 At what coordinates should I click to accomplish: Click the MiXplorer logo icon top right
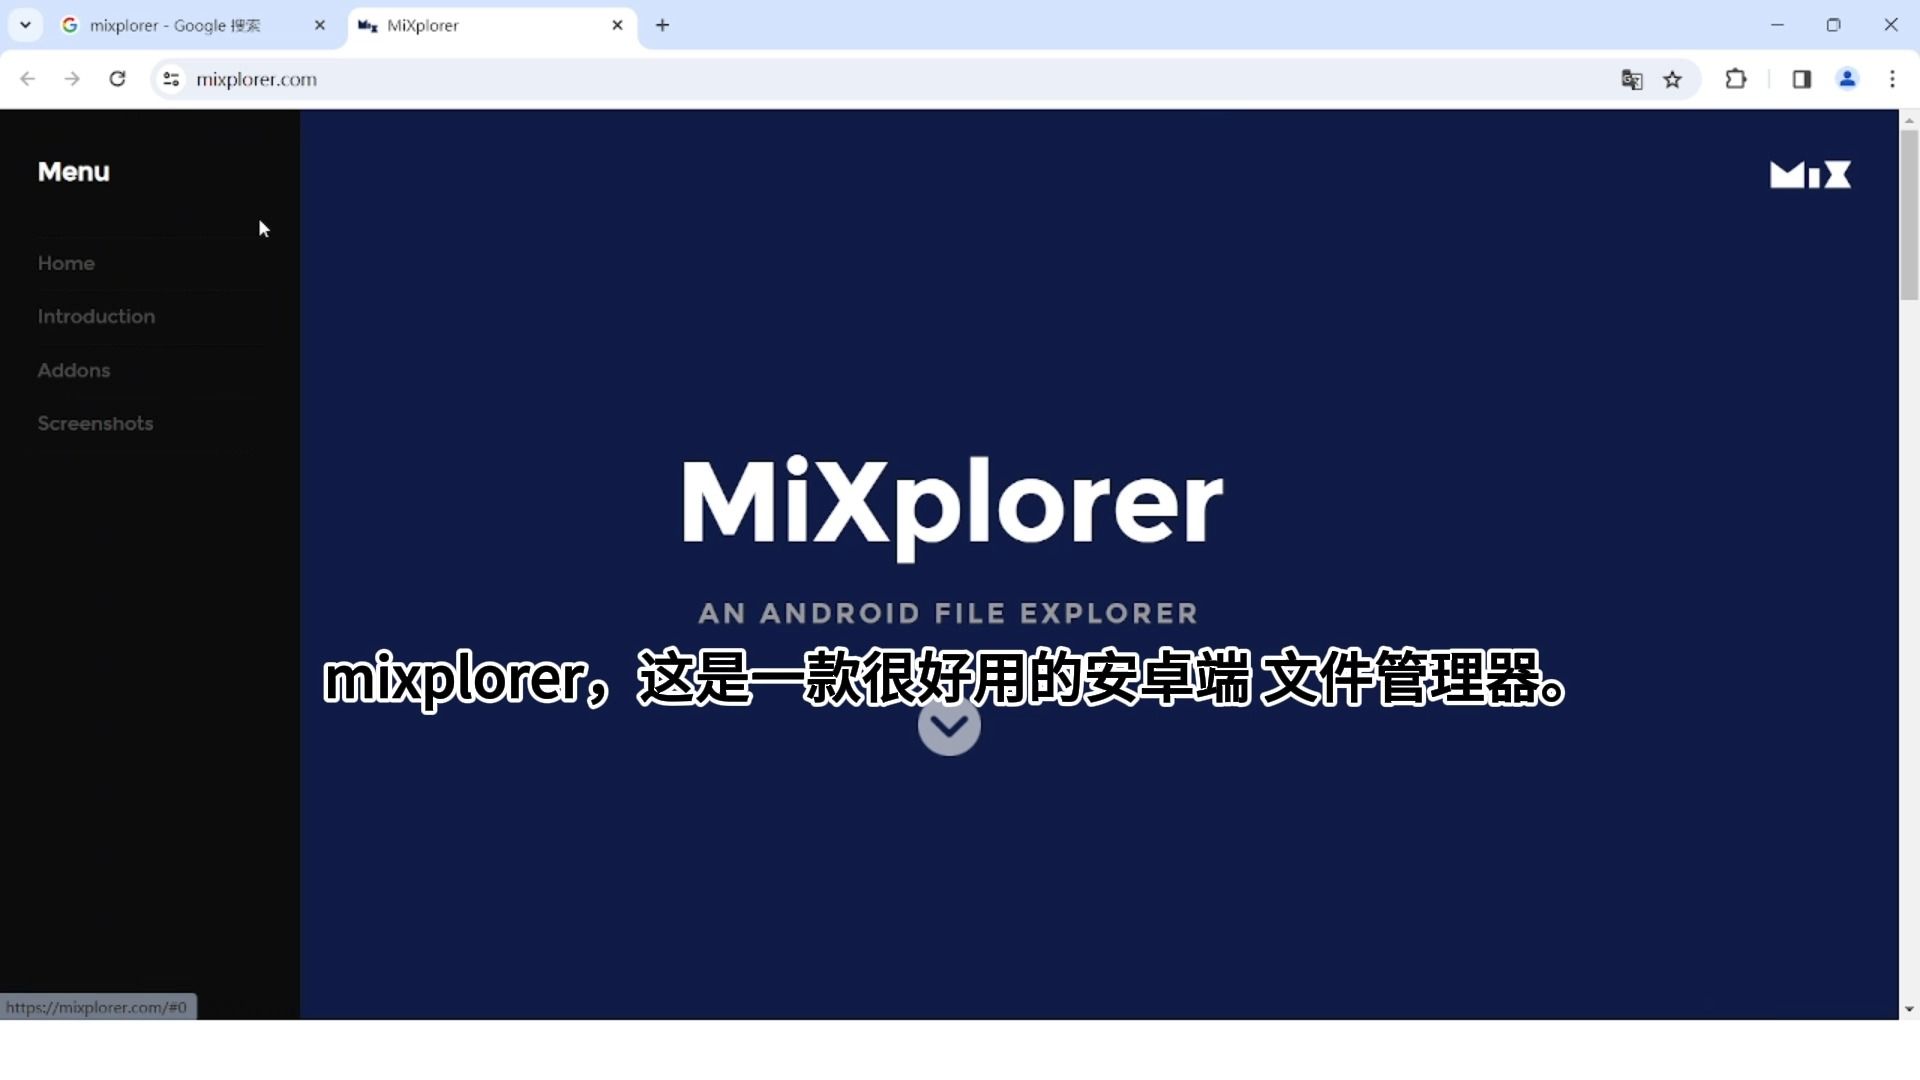coord(1812,173)
